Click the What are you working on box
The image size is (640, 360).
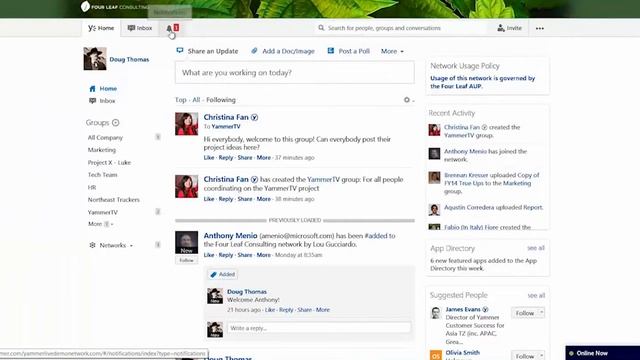[295, 72]
